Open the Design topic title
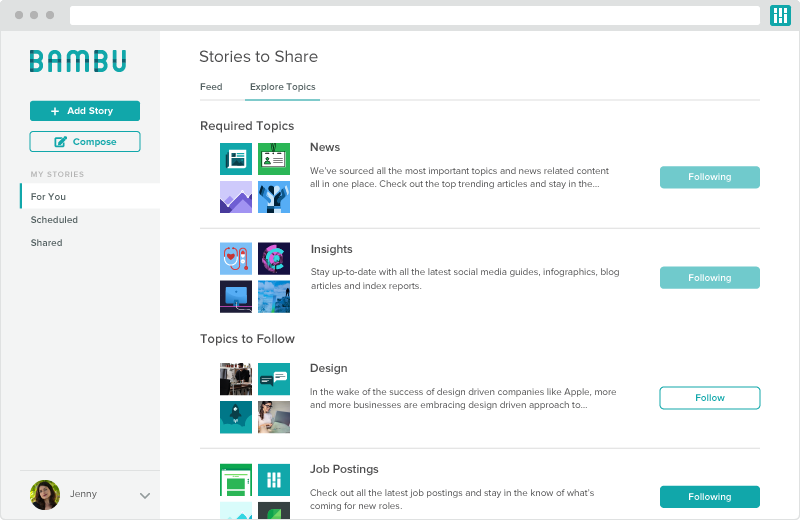 point(329,368)
